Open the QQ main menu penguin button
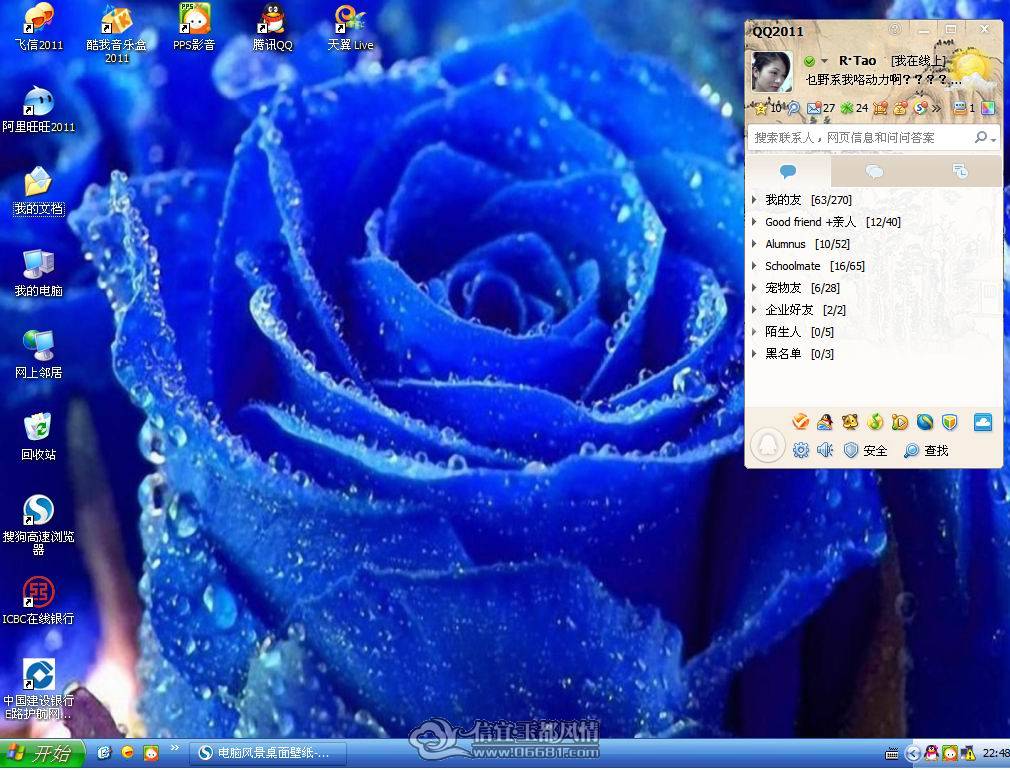This screenshot has width=1010, height=770. [768, 445]
